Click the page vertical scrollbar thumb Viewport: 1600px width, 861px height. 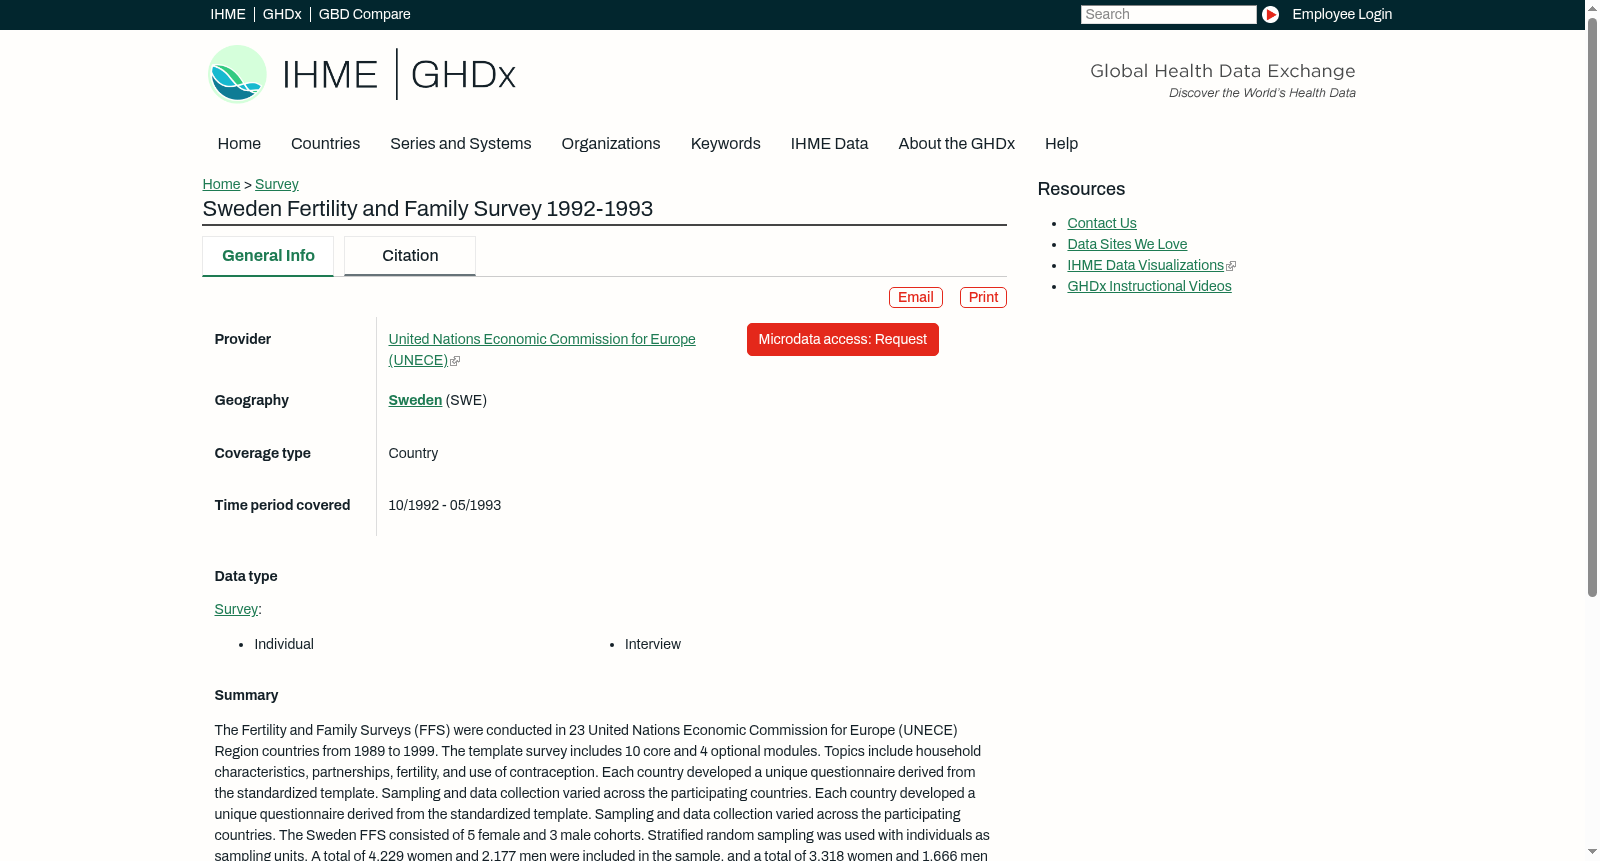click(1592, 307)
